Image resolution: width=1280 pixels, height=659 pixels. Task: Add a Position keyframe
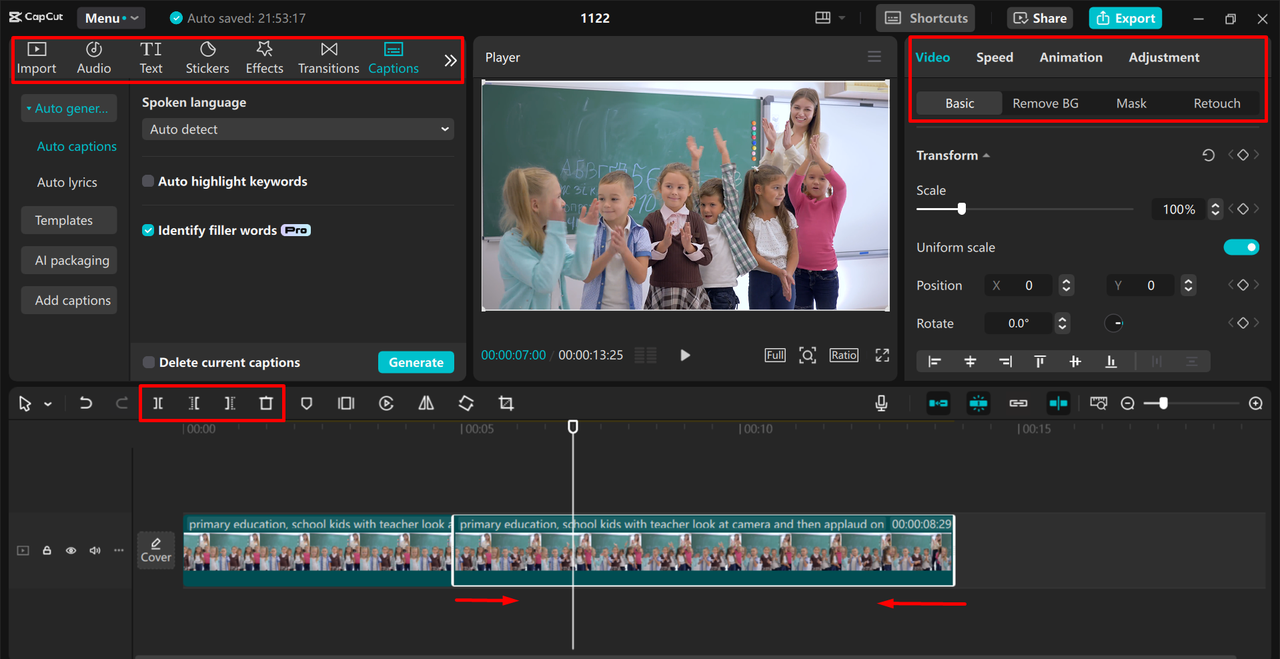click(1243, 285)
